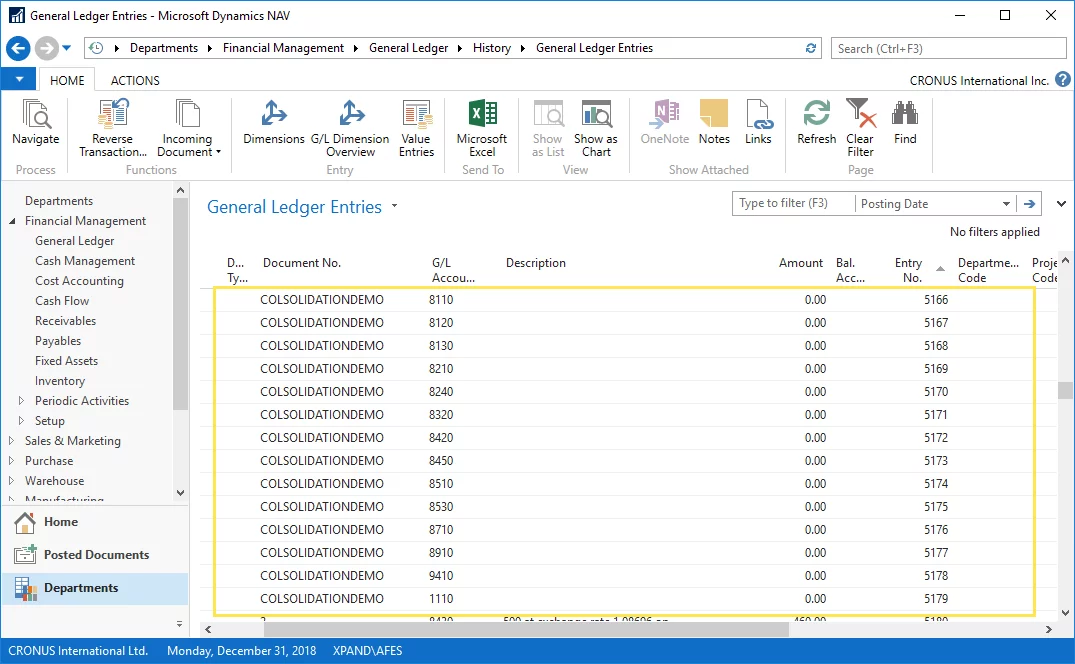This screenshot has height=664, width=1075.
Task: Open Posting Date filter field dropdown
Action: [x=1006, y=204]
